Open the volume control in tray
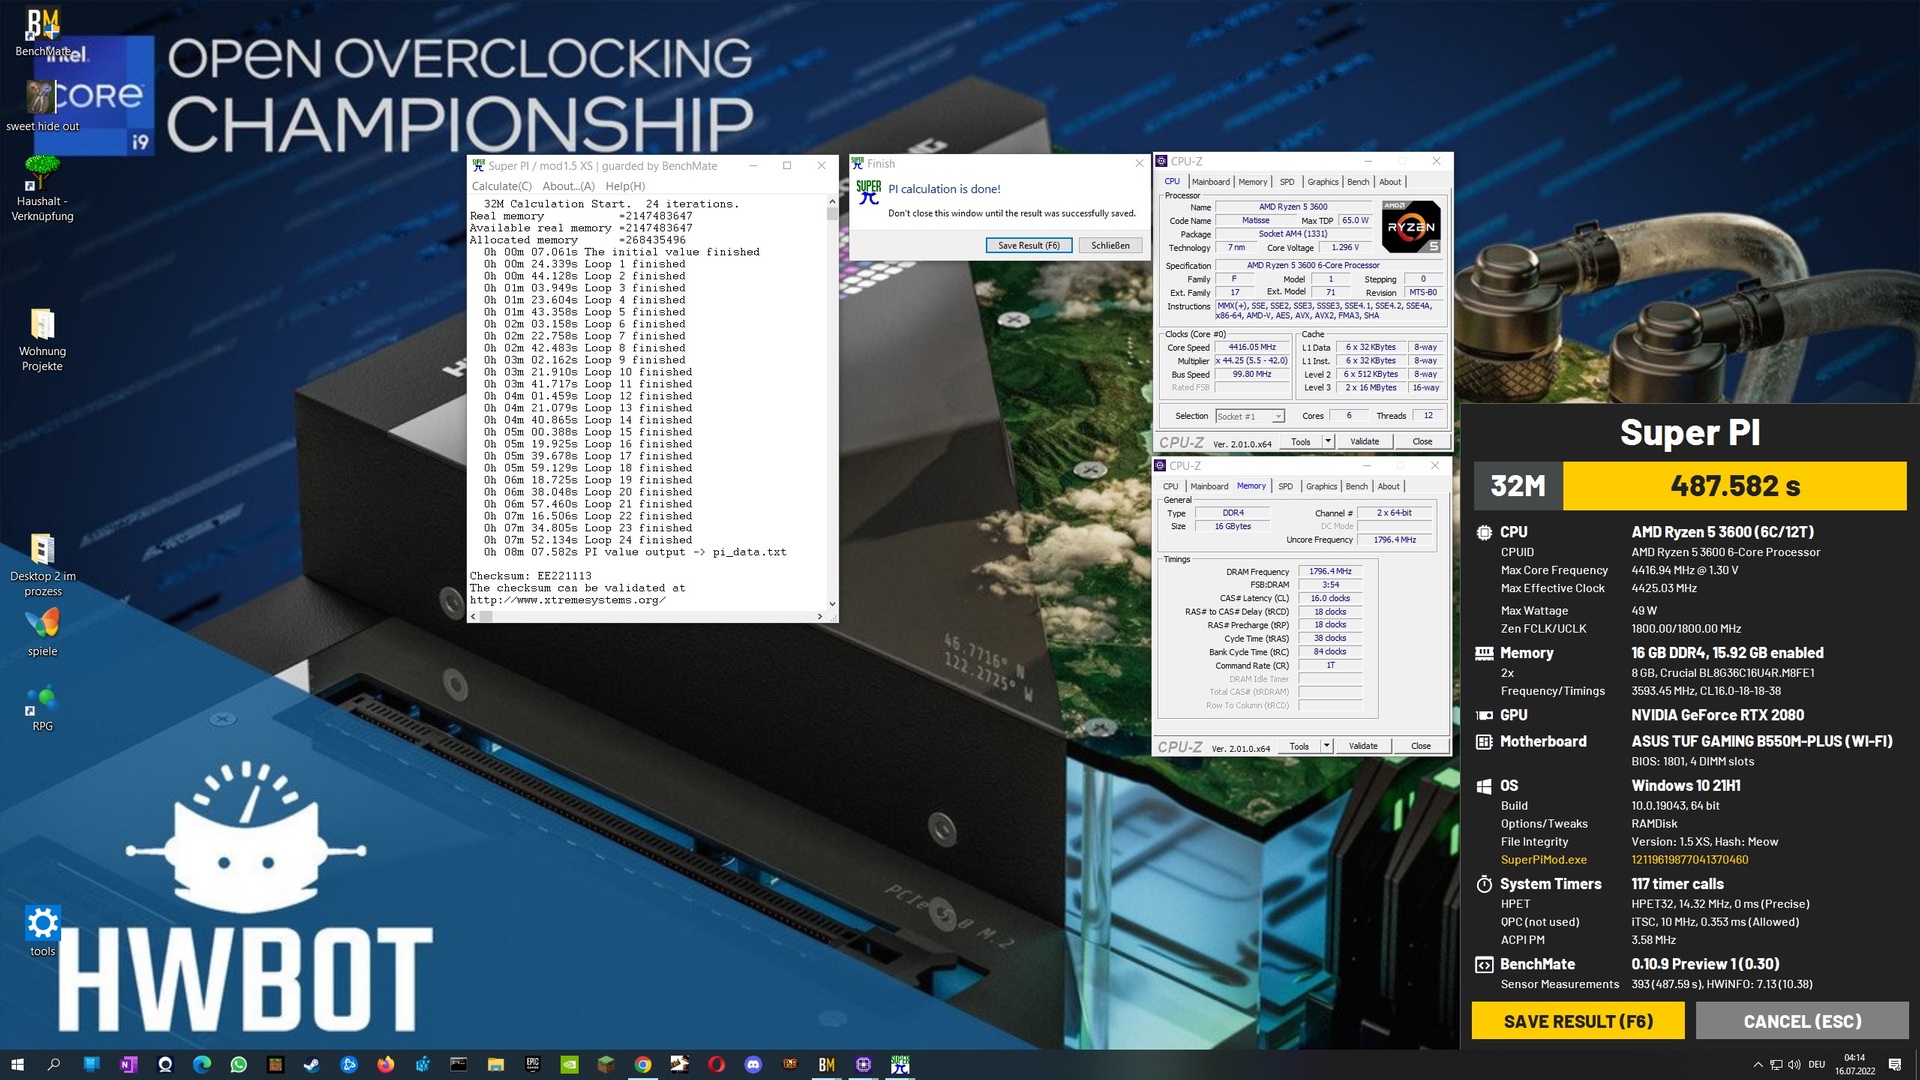The height and width of the screenshot is (1080, 1920). click(x=1794, y=1065)
